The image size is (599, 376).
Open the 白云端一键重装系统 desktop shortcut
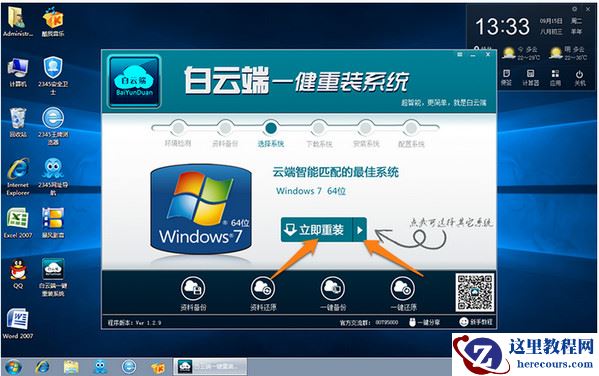[x=53, y=278]
